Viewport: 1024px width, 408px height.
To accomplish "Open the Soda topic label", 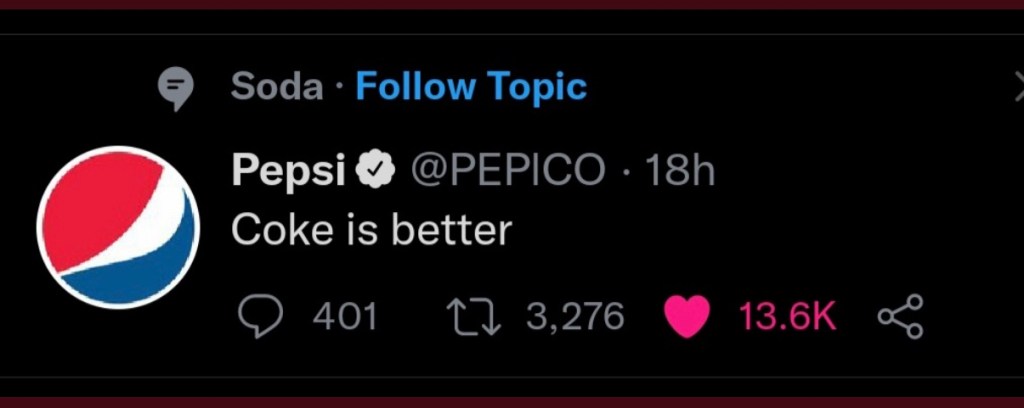I will [277, 87].
